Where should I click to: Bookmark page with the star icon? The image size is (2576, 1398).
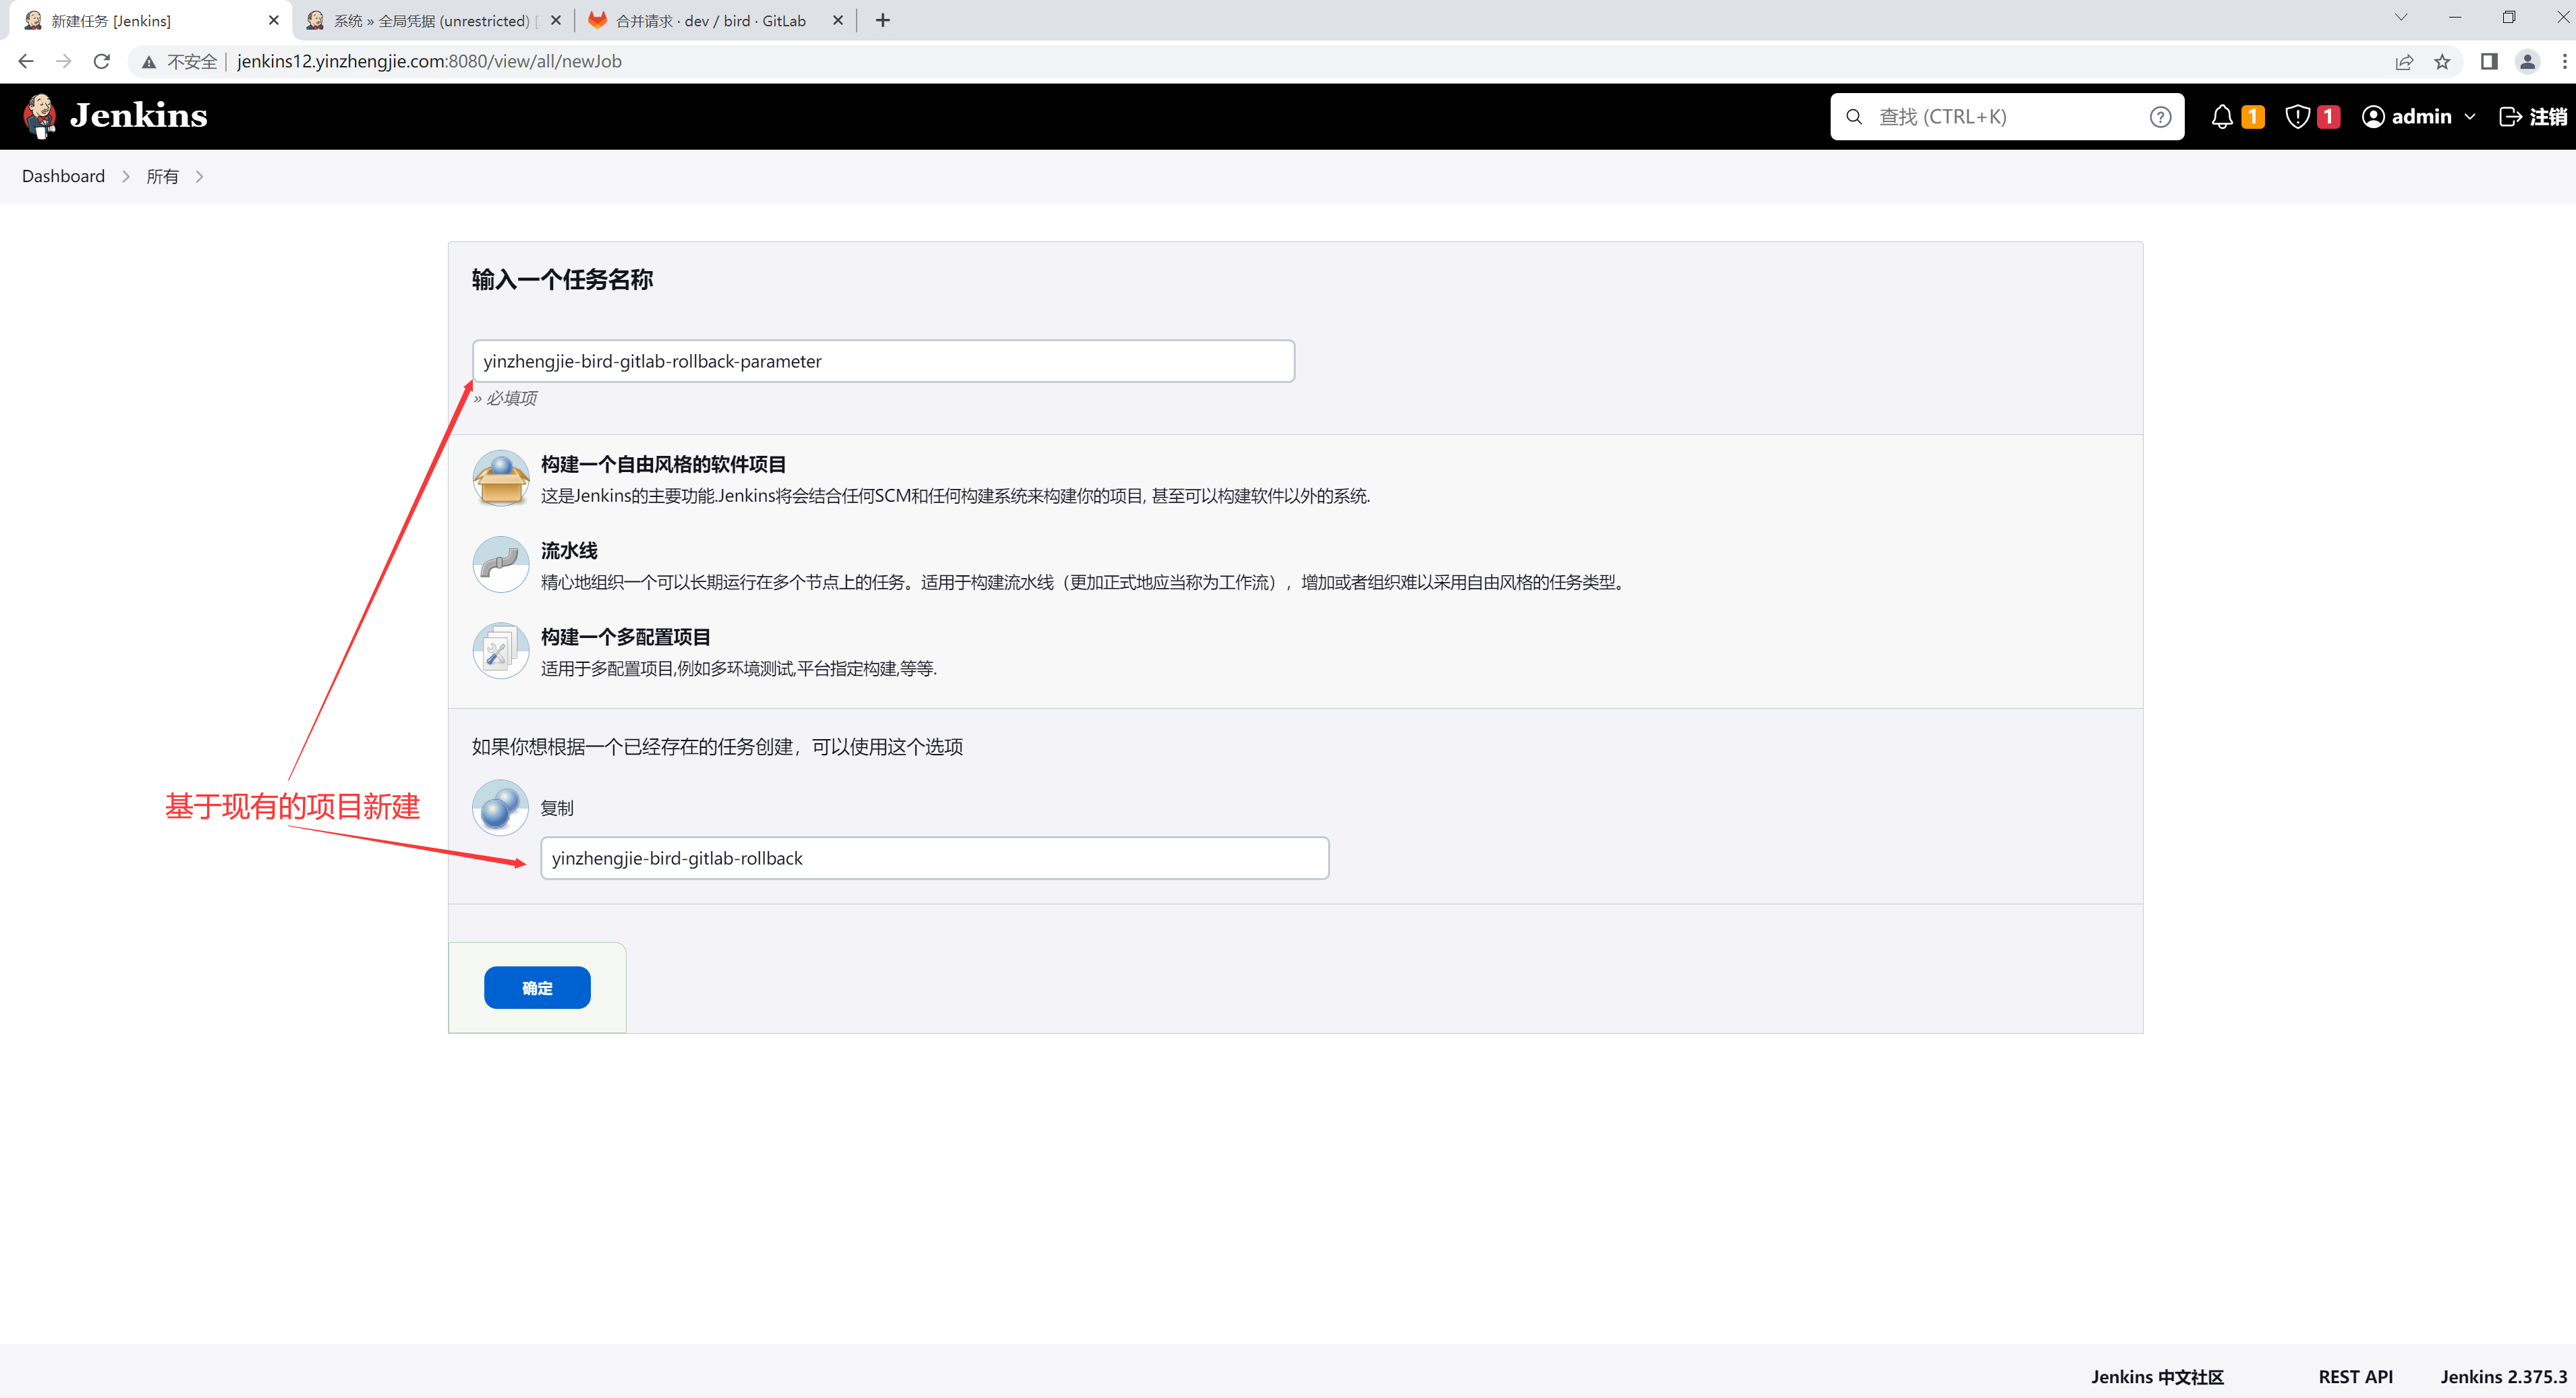tap(2442, 62)
